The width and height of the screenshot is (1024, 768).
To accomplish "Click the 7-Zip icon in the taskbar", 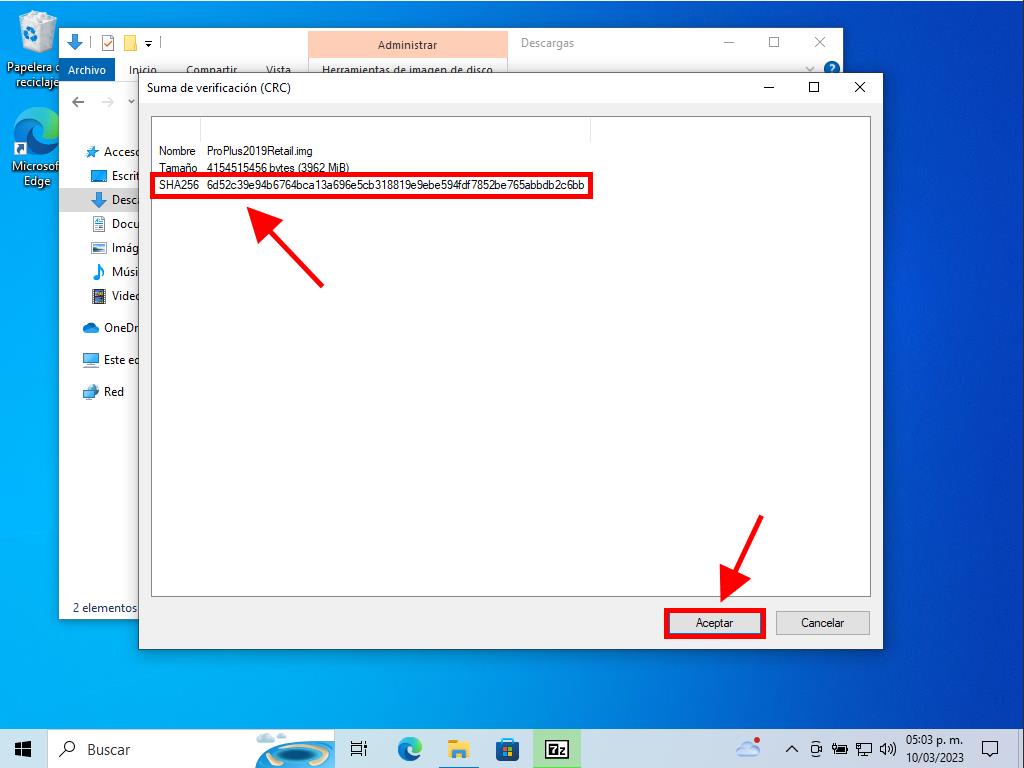I will coord(557,749).
